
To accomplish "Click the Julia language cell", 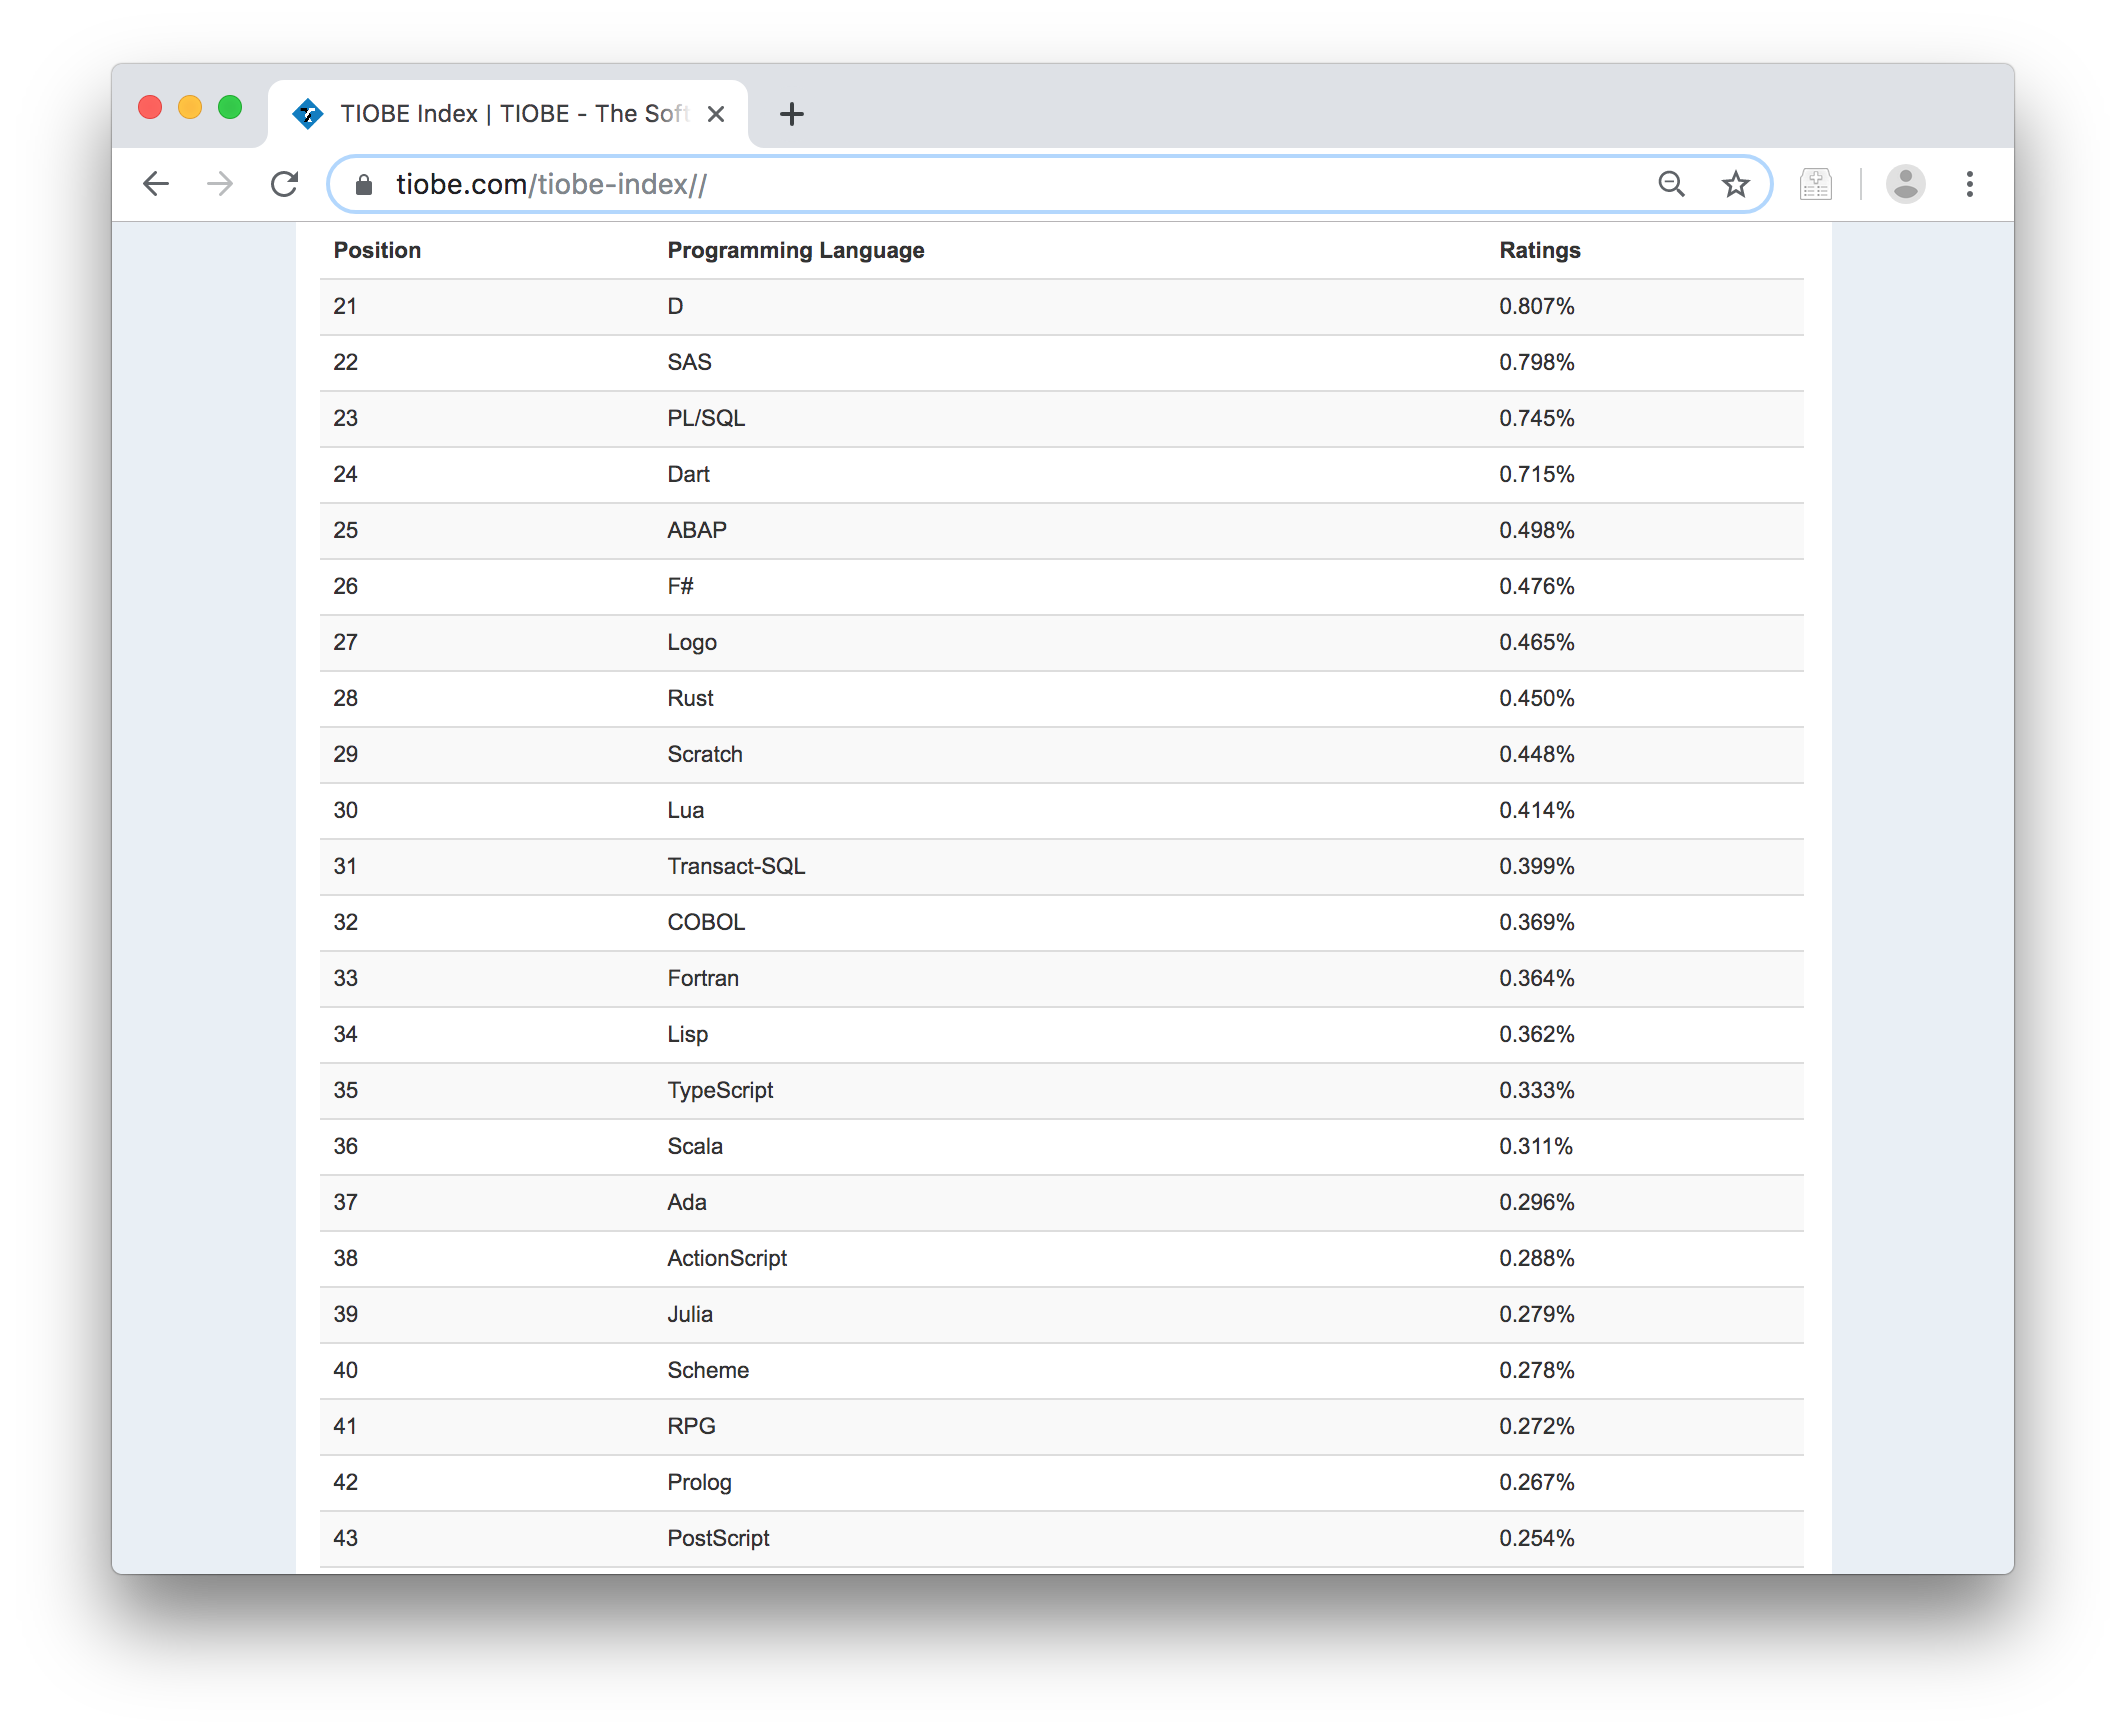I will pos(690,1314).
